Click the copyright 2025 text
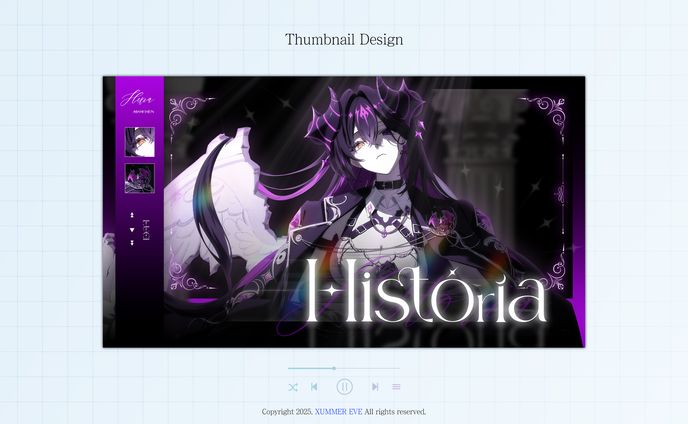 (x=287, y=412)
